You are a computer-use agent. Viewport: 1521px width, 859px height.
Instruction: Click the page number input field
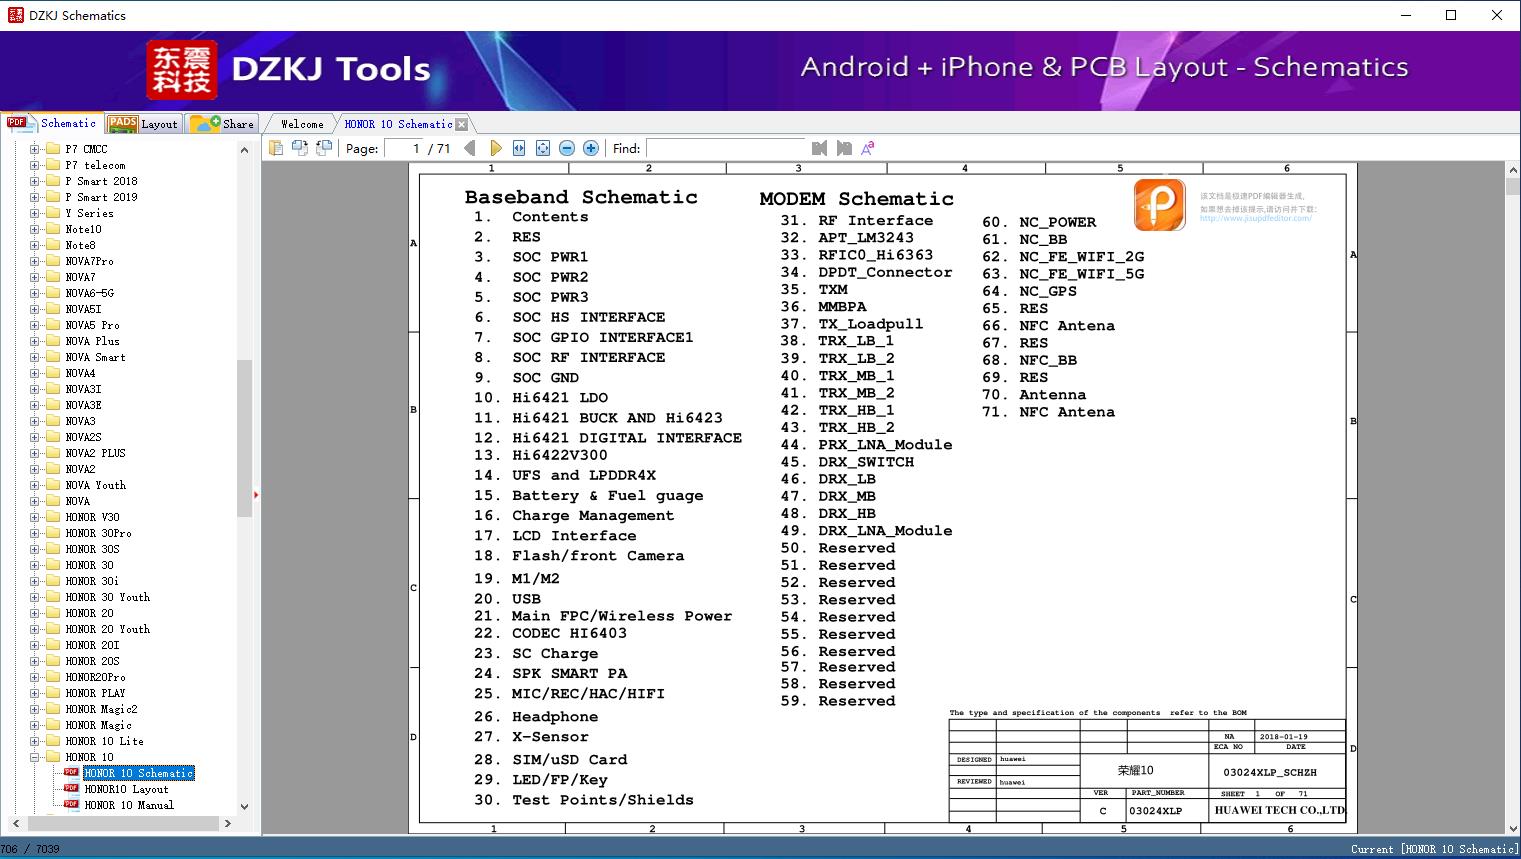point(403,148)
